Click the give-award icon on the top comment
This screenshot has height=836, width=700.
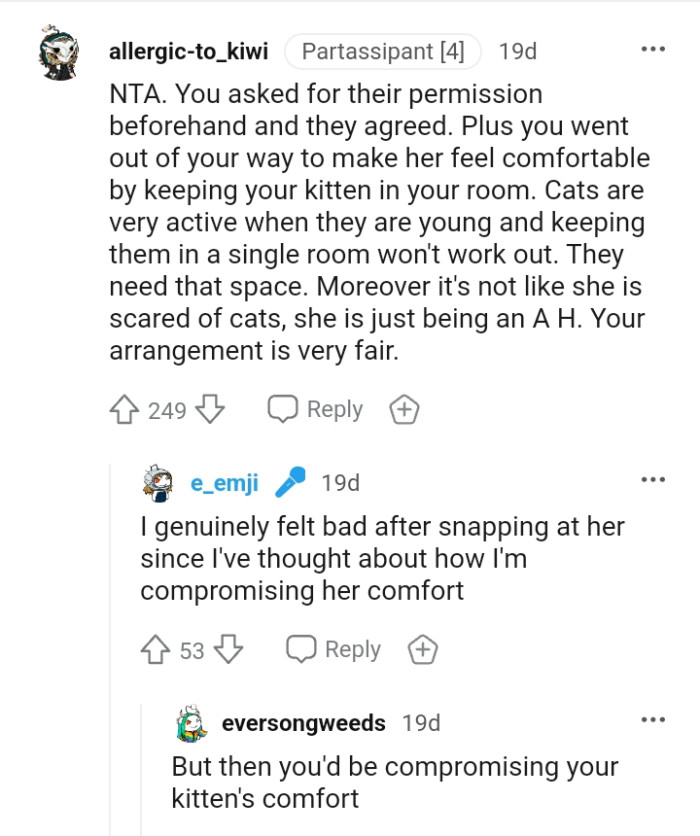click(404, 408)
